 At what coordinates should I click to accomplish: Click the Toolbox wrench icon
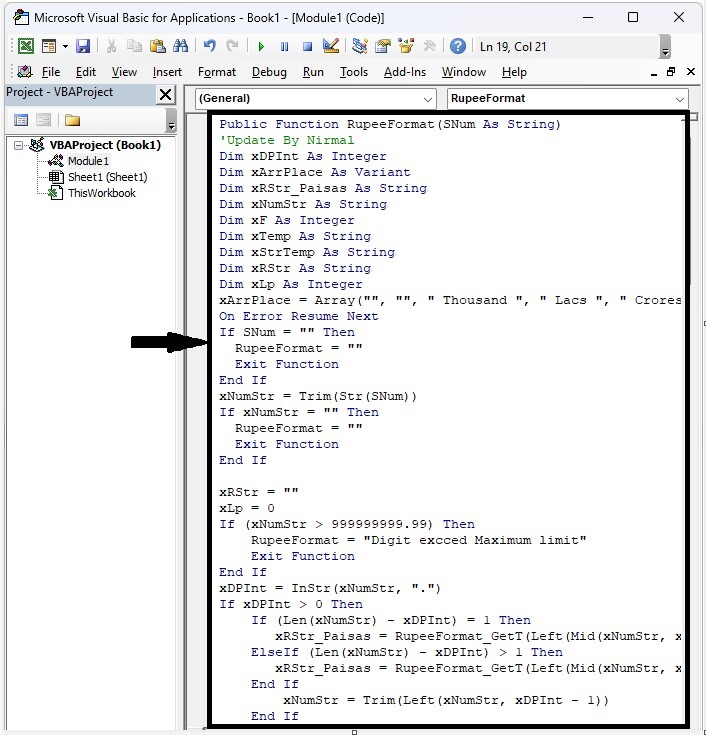click(429, 46)
